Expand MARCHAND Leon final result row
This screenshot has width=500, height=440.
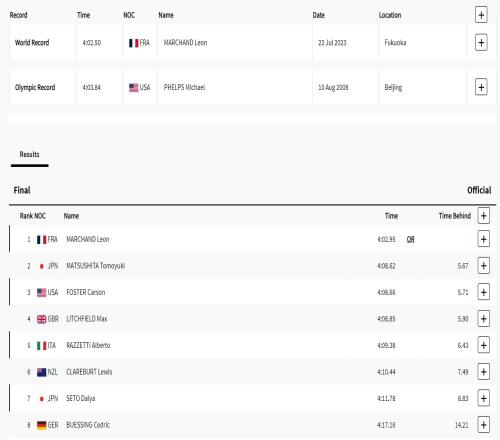(483, 239)
